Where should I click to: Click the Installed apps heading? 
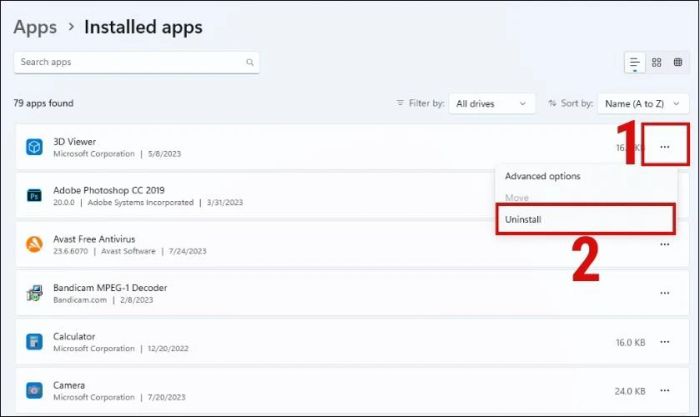143,27
